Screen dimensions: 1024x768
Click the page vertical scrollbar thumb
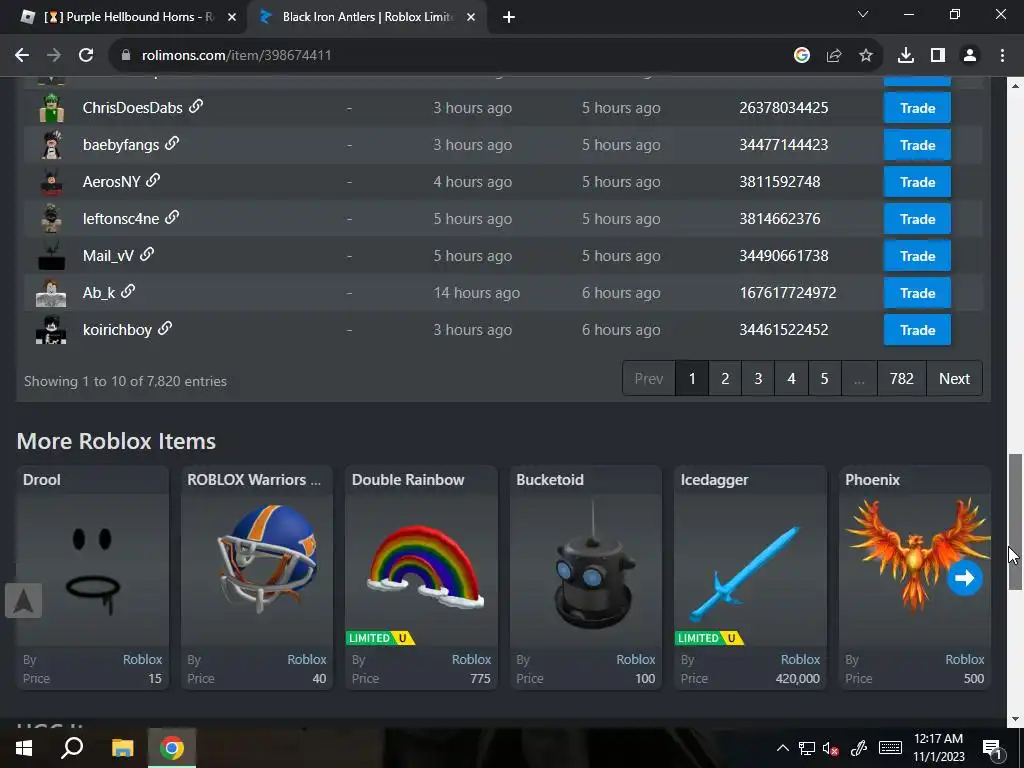click(x=1015, y=521)
